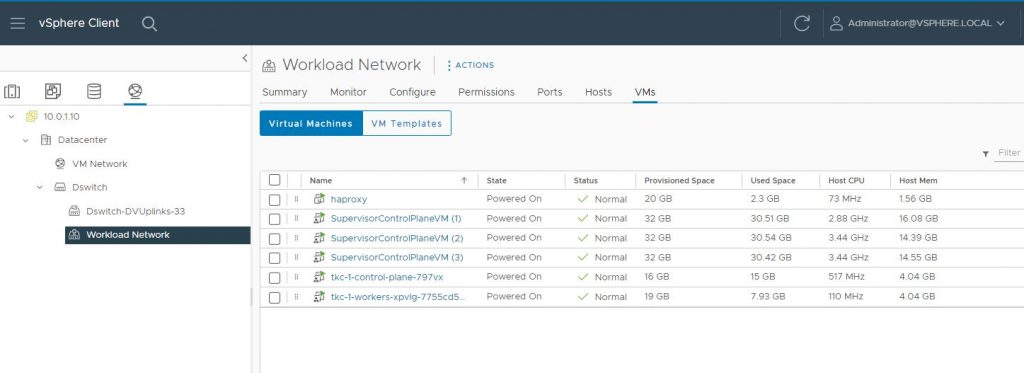1024x373 pixels.
Task: Click the SupervisorControlPlaneVM (2) VM icon
Action: click(319, 238)
